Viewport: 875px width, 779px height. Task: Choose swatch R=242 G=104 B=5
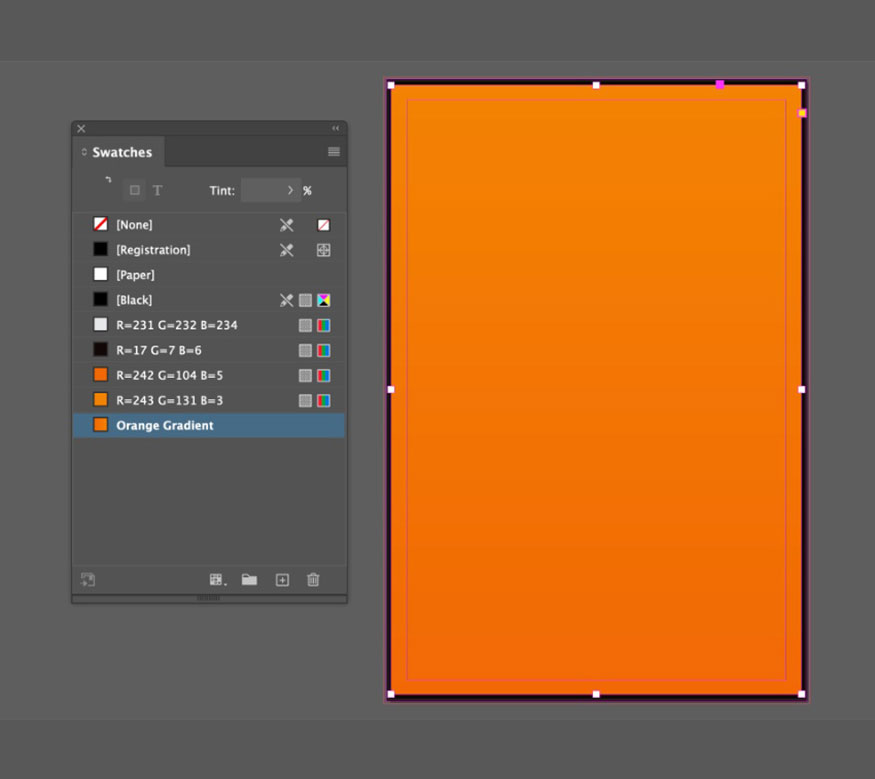[x=209, y=376]
